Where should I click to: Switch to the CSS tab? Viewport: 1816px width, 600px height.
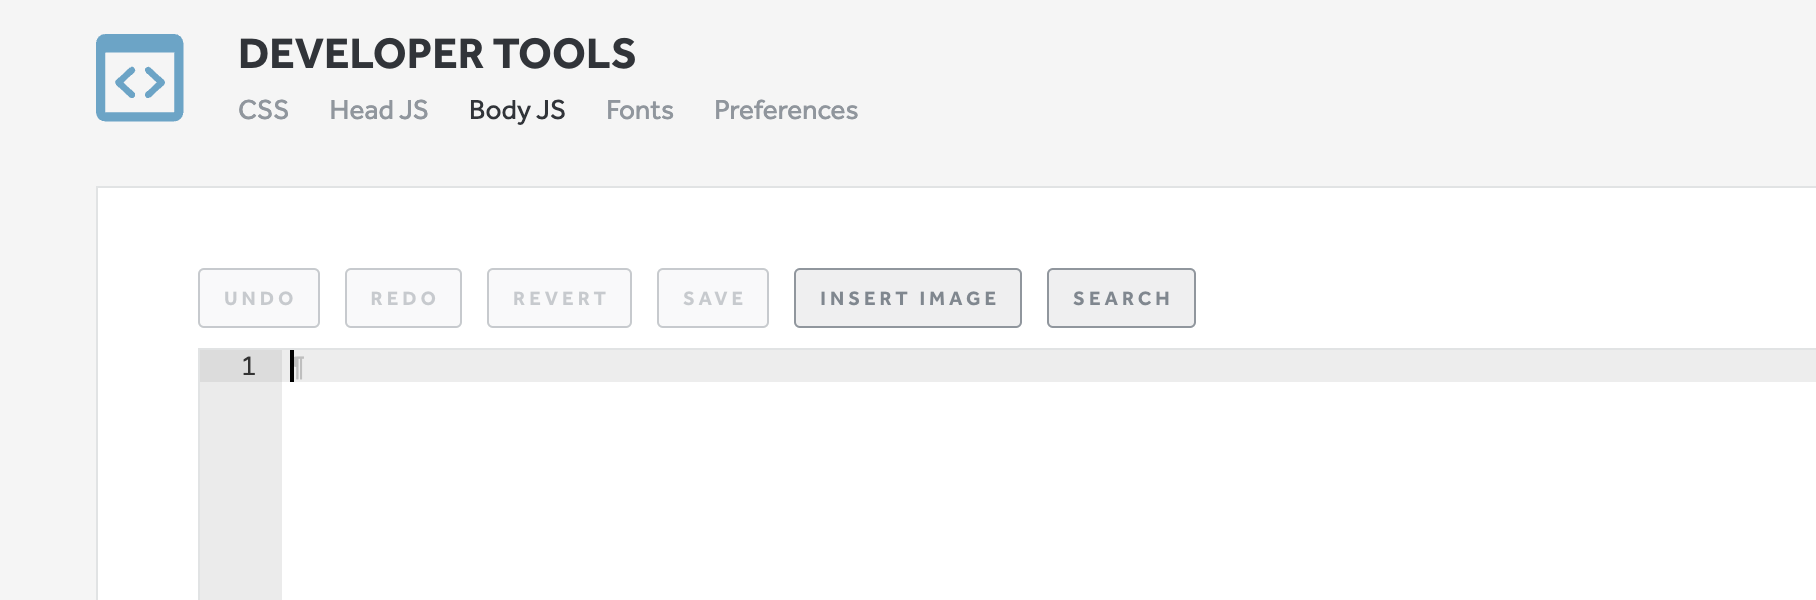263,110
